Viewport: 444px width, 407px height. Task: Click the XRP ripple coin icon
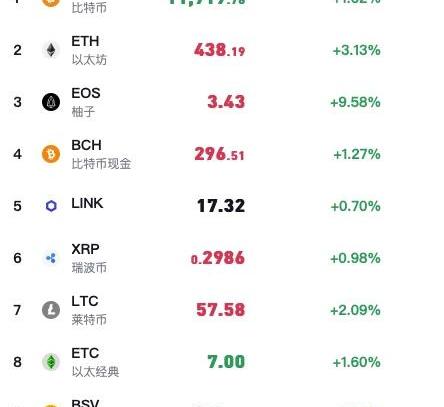[x=51, y=258]
